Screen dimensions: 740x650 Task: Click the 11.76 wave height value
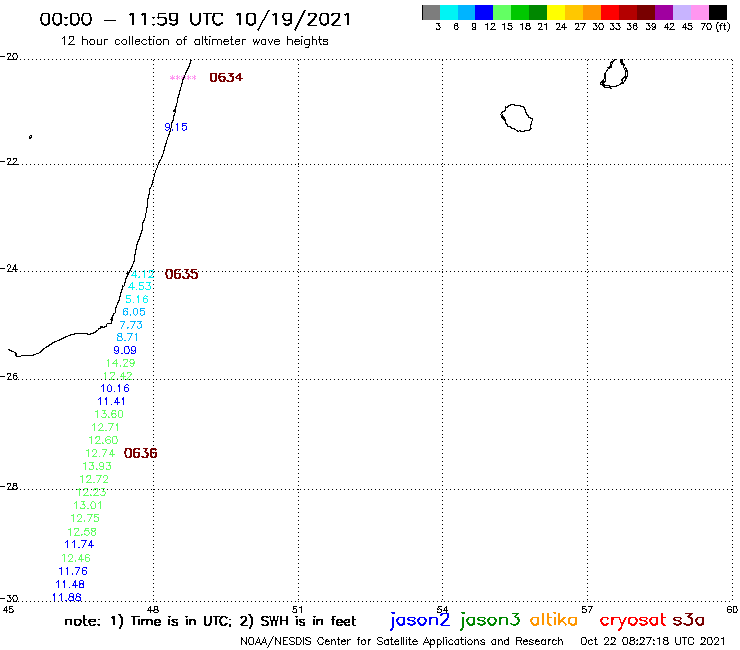pos(73,571)
